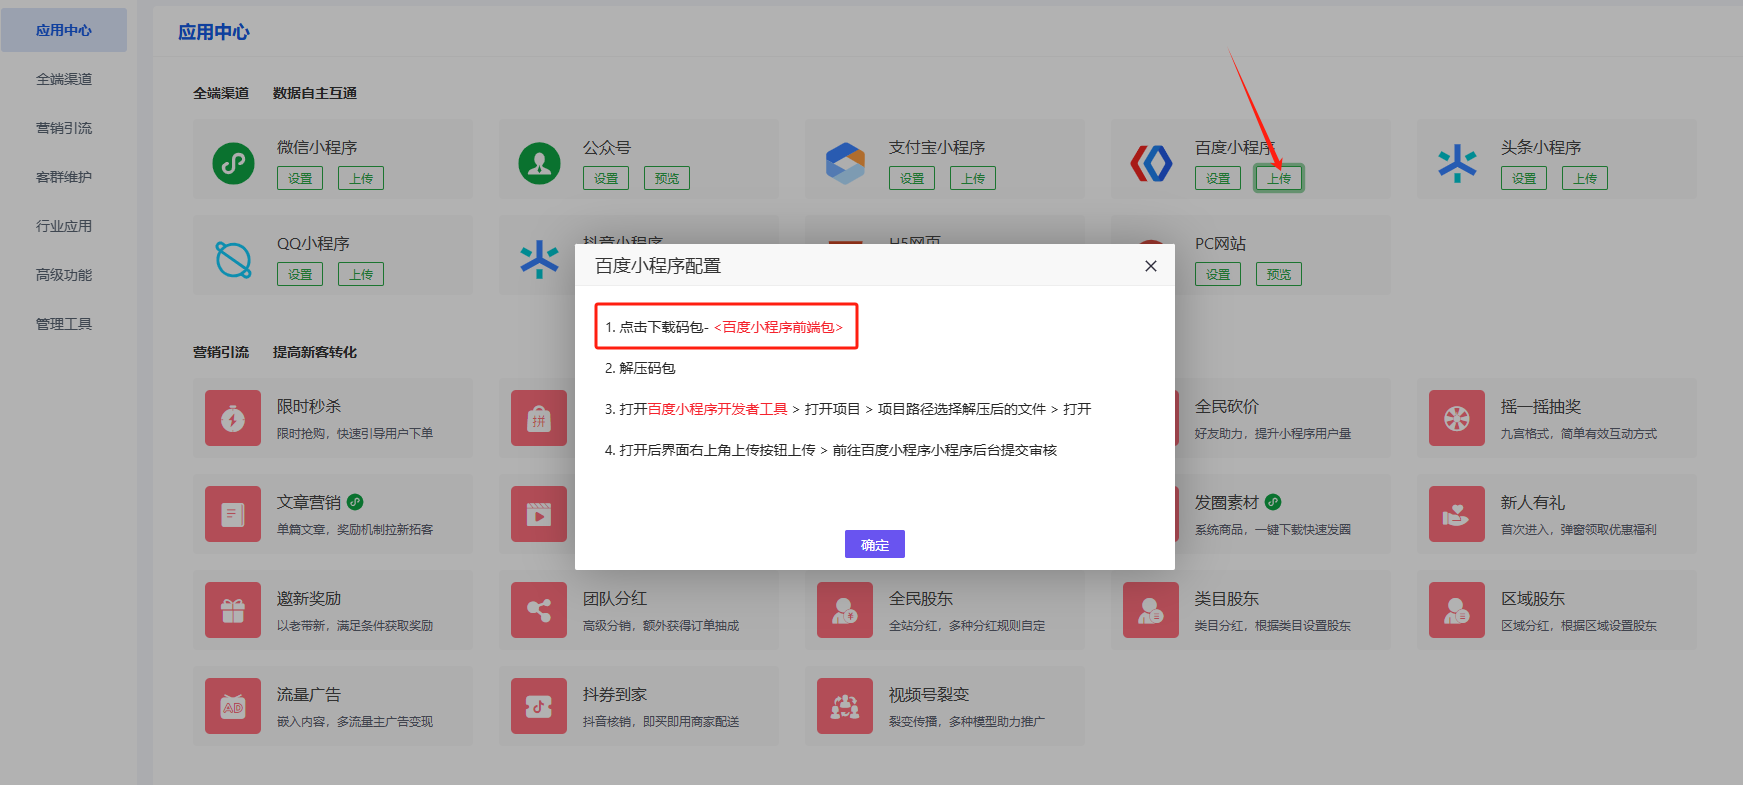Image resolution: width=1743 pixels, height=785 pixels.
Task: Click the Alipay mini program icon
Action: [845, 162]
